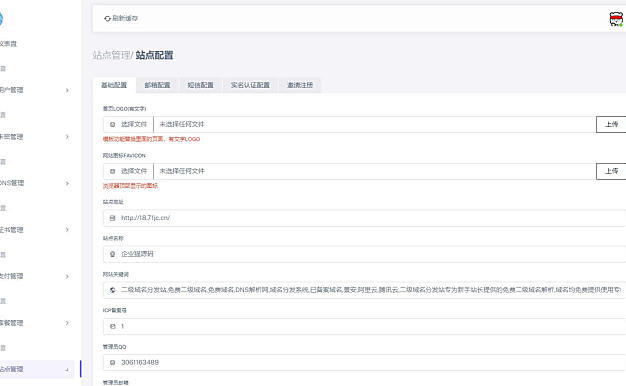Click the FAVICON 未选择任何文件 text area
Screen dimensions: 626x386
click(374, 171)
